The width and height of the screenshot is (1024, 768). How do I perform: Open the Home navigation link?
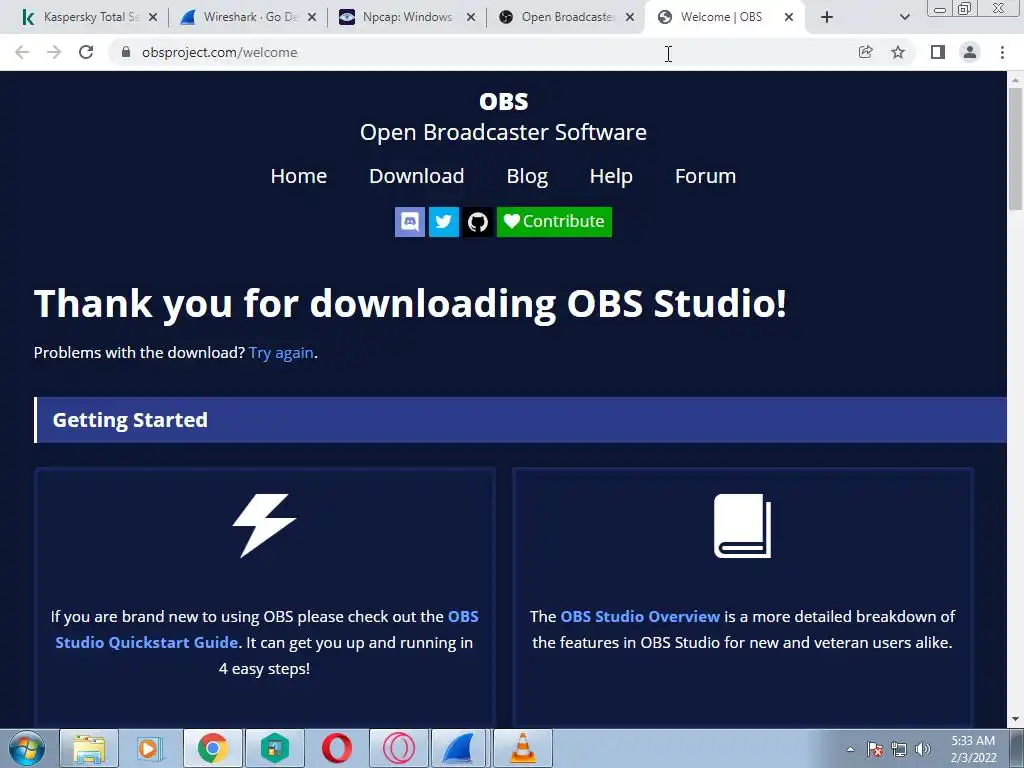tap(298, 176)
